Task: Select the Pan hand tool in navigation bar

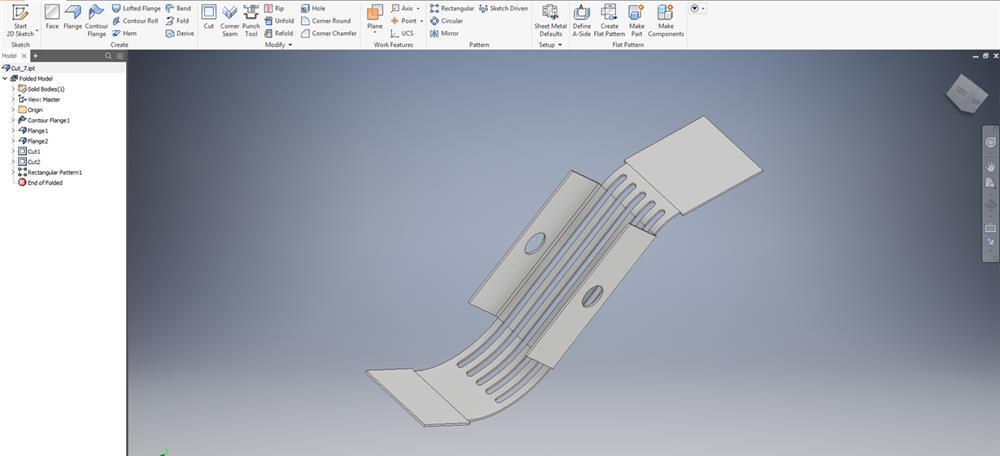Action: click(x=990, y=165)
